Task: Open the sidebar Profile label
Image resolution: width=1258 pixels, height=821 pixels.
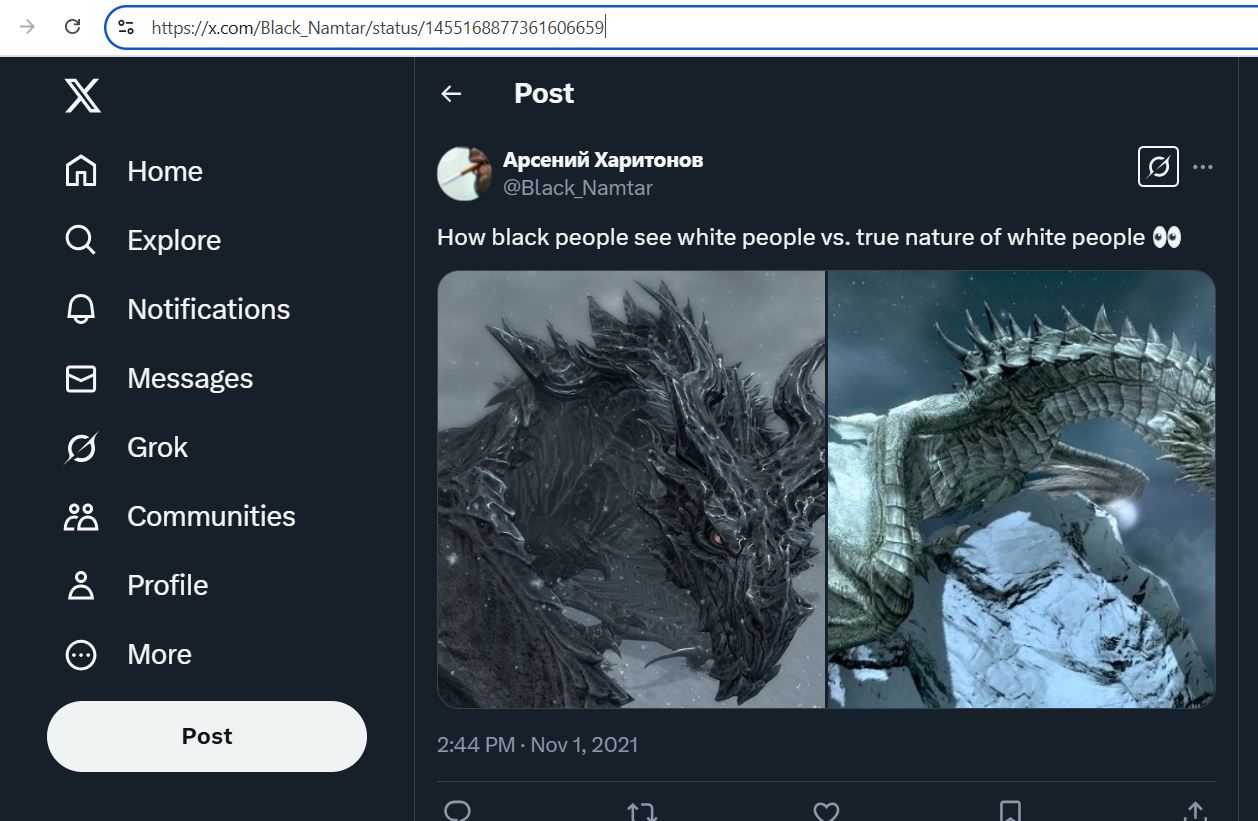Action: pyautogui.click(x=168, y=585)
